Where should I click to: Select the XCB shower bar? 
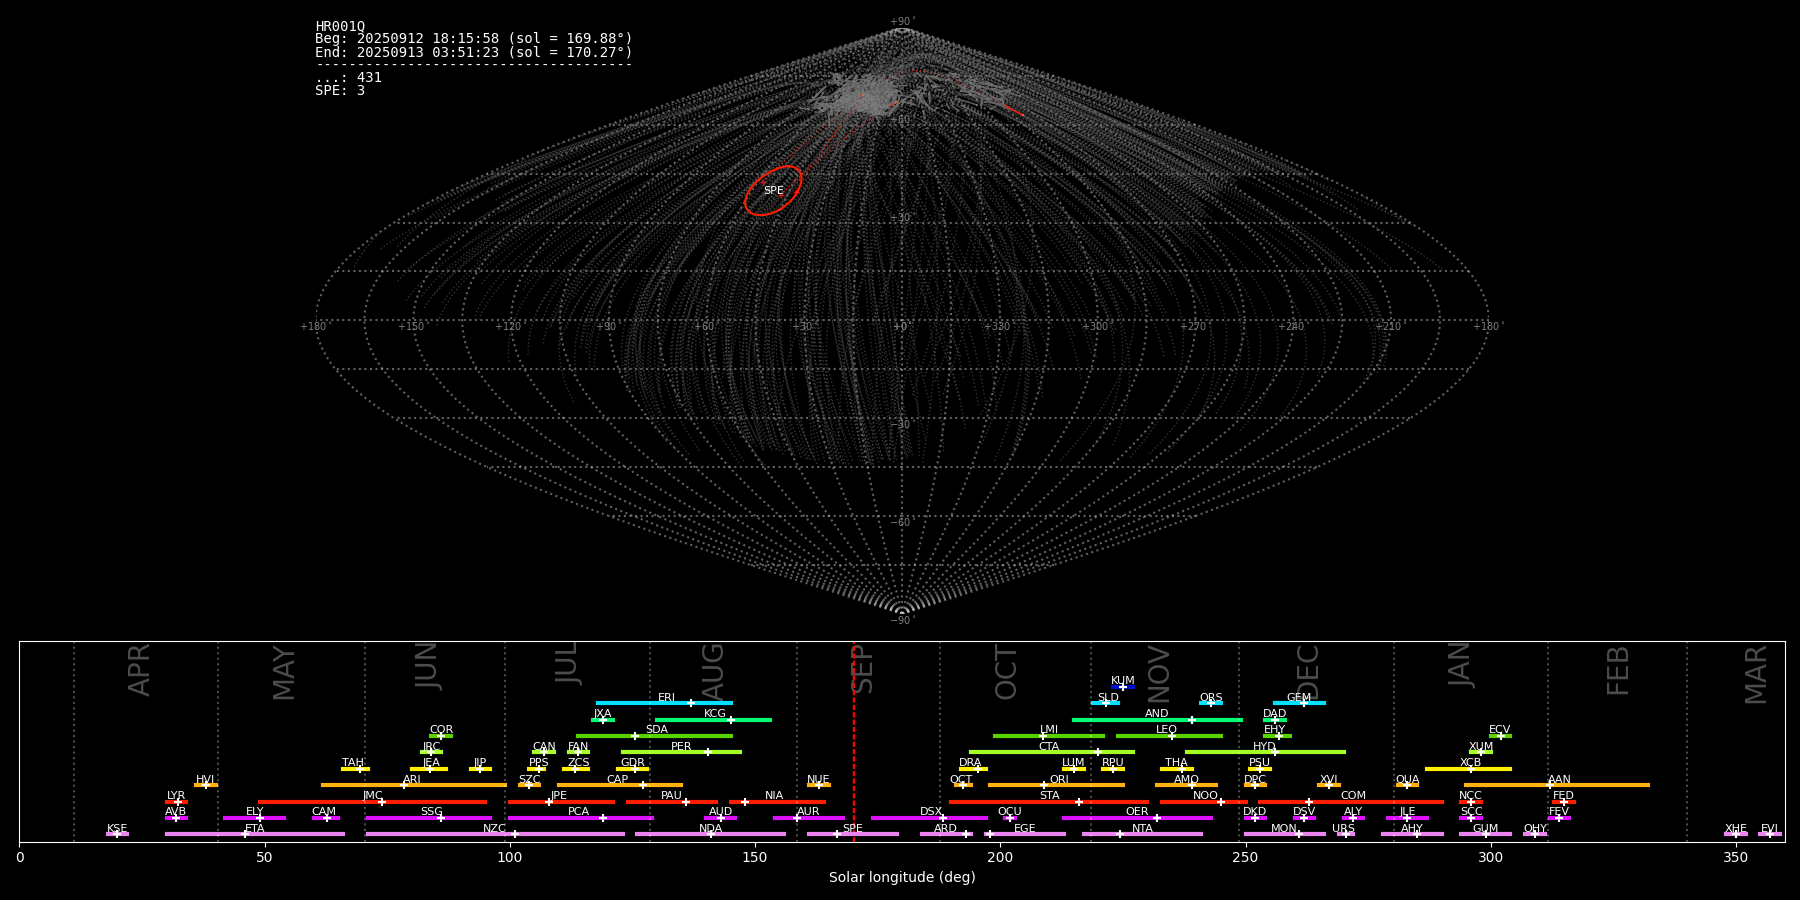pos(1468,768)
